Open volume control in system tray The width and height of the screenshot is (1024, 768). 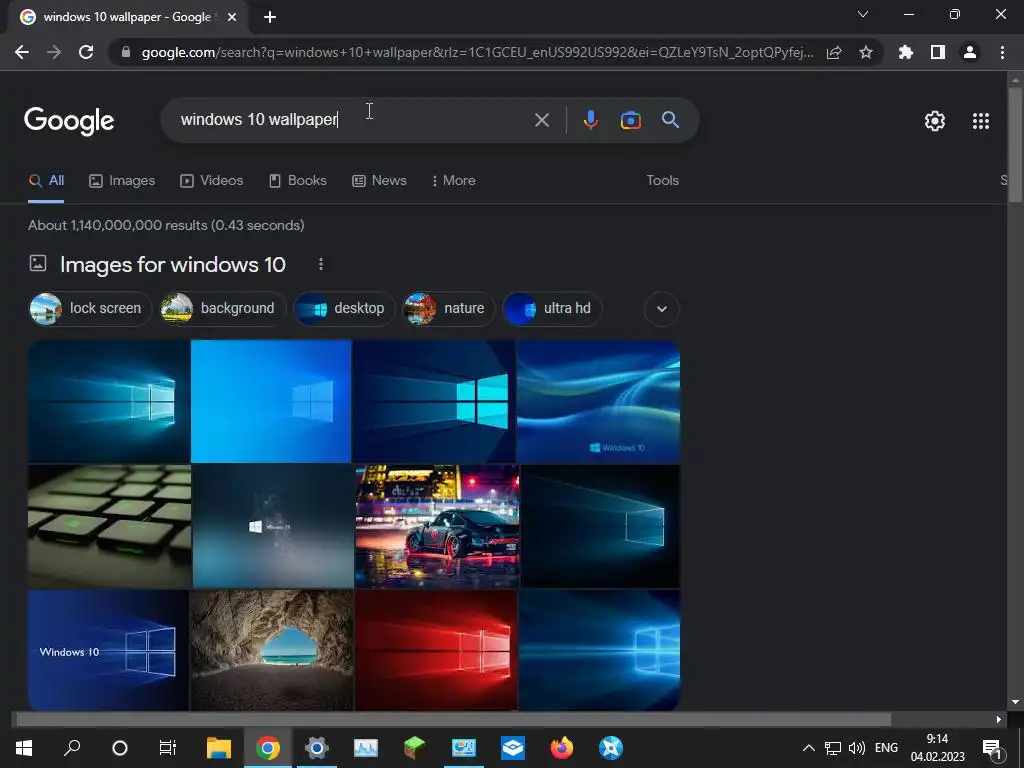pos(856,748)
